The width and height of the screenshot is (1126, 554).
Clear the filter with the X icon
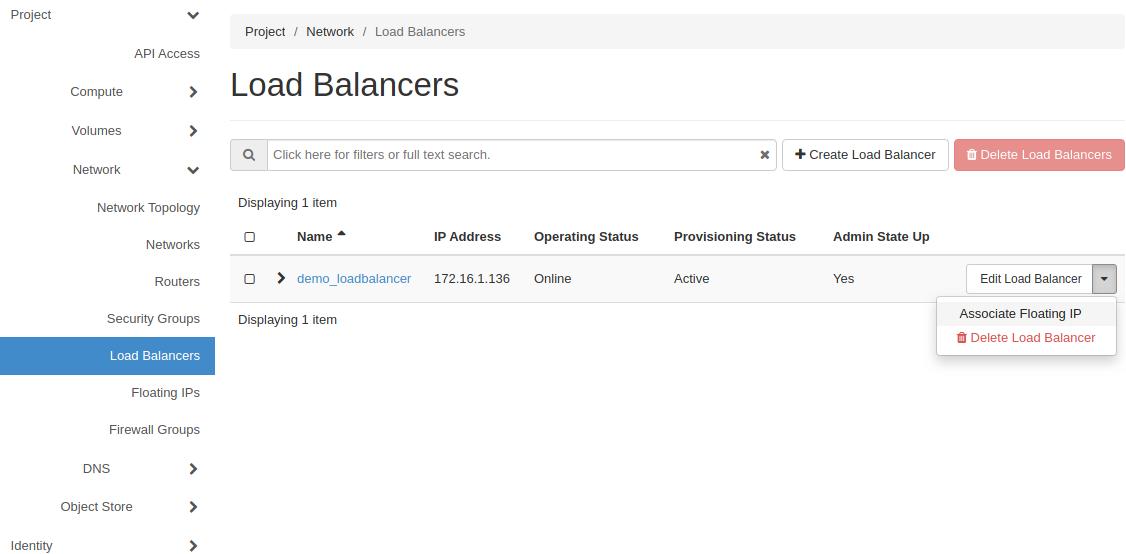[x=764, y=155]
